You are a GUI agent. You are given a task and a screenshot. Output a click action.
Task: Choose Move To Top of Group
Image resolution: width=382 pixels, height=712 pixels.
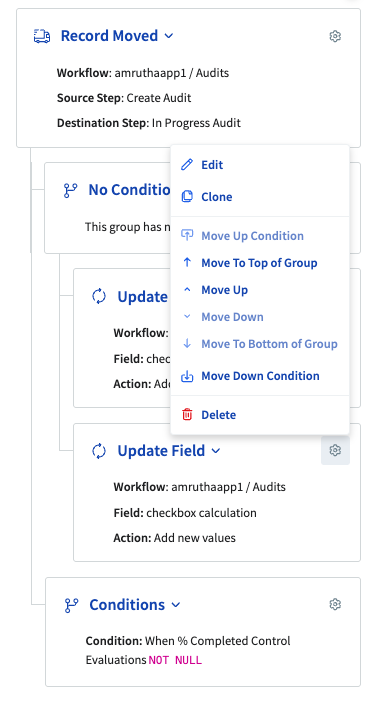[260, 263]
